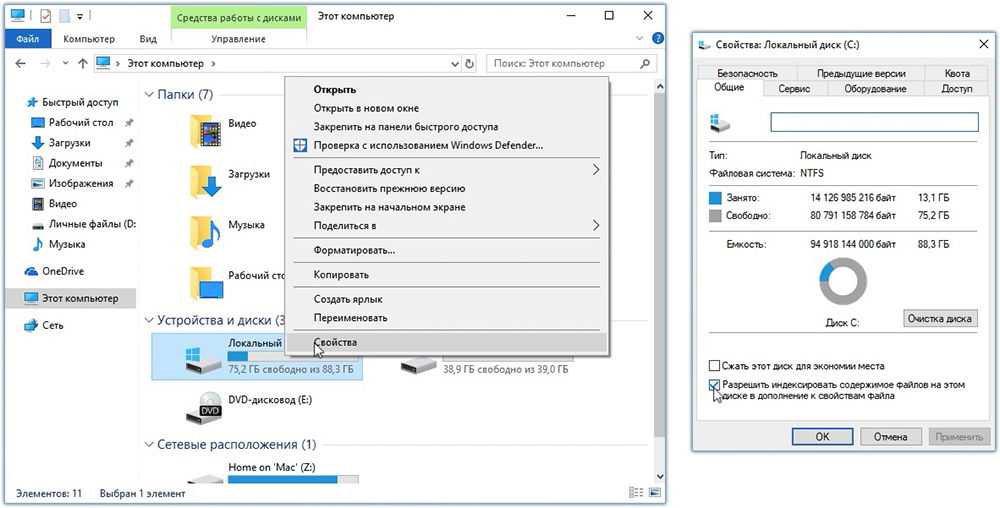The width and height of the screenshot is (1000, 508).
Task: Choose Копировать in context menu
Action: (x=446, y=275)
